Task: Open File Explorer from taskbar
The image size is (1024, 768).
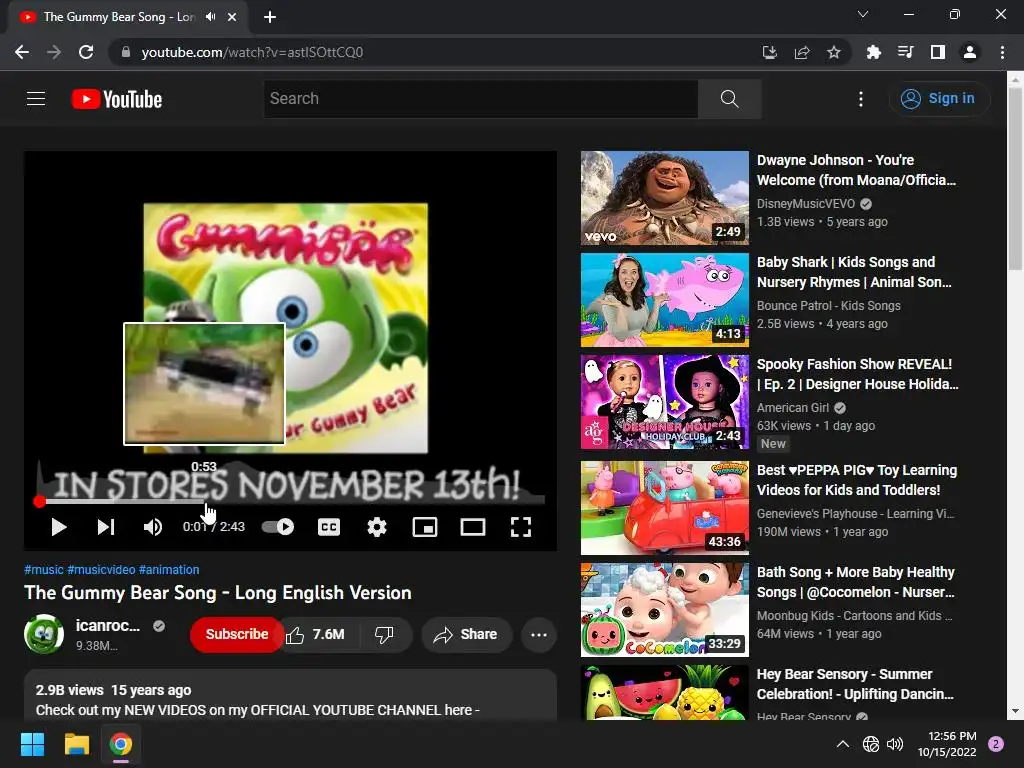Action: 76,744
